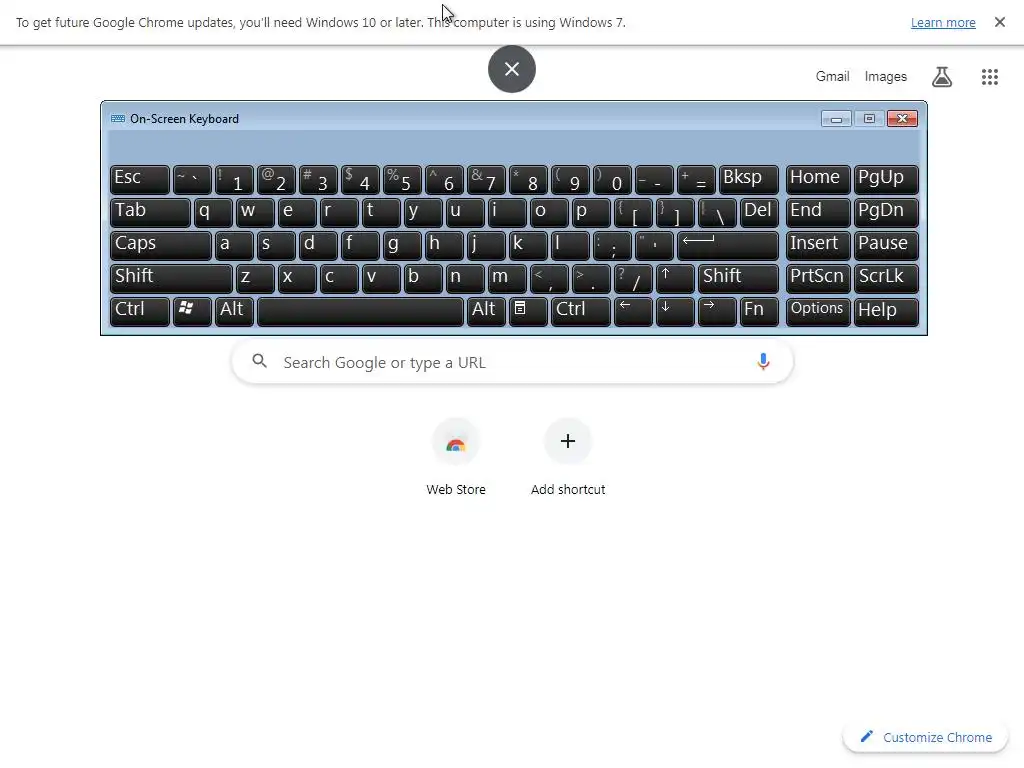1024x768 pixels.
Task: Click the tilde backtick key
Action: (192, 179)
